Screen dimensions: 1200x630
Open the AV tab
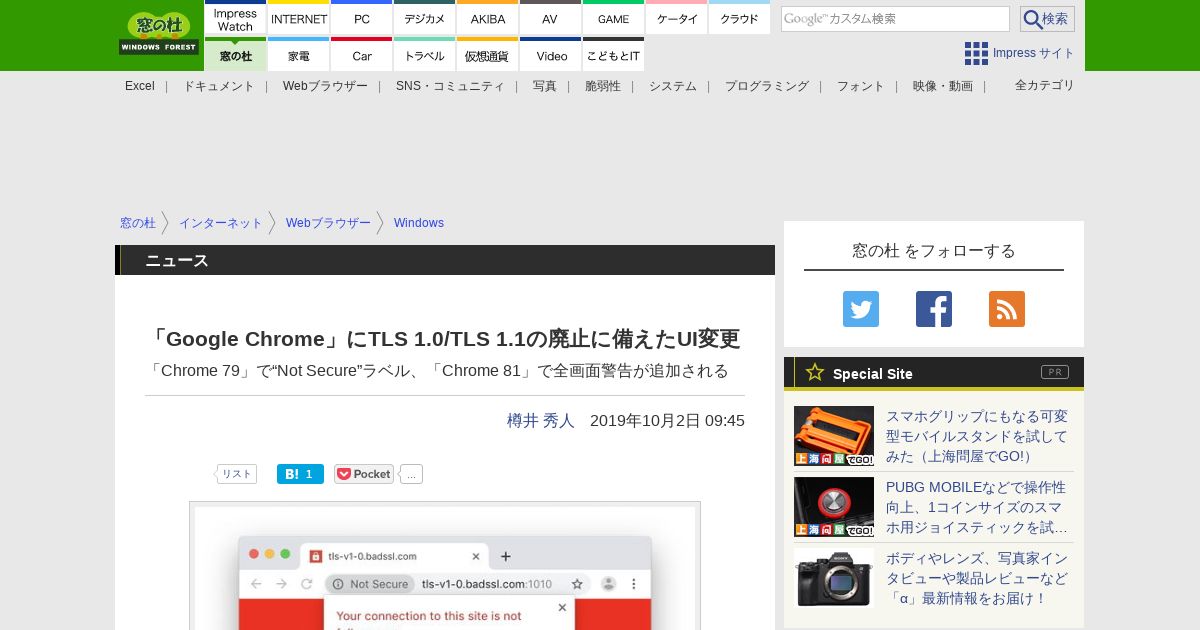tap(550, 19)
